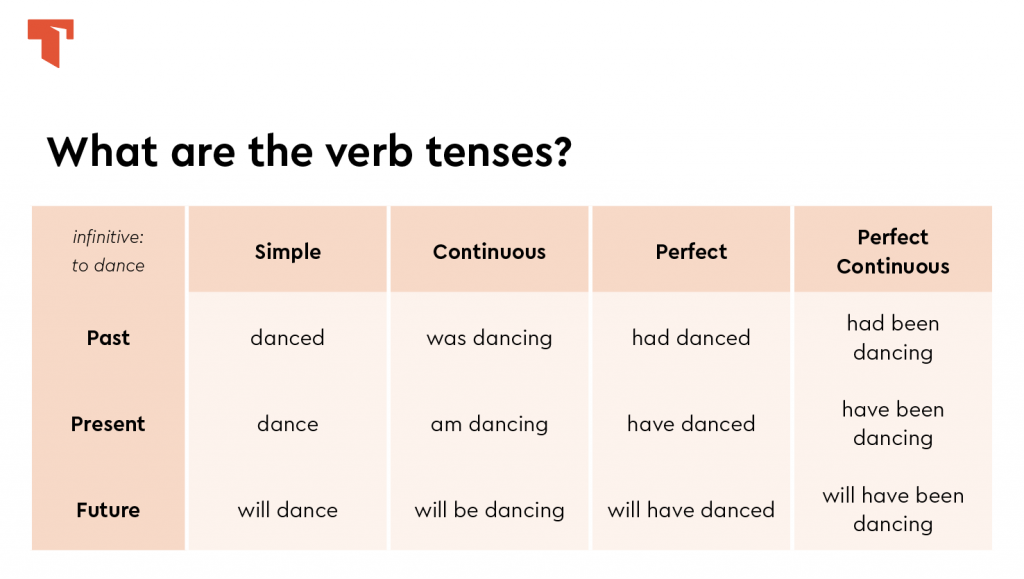Image resolution: width=1024 pixels, height=579 pixels.
Task: Select the 'Past' row label
Action: 108,338
